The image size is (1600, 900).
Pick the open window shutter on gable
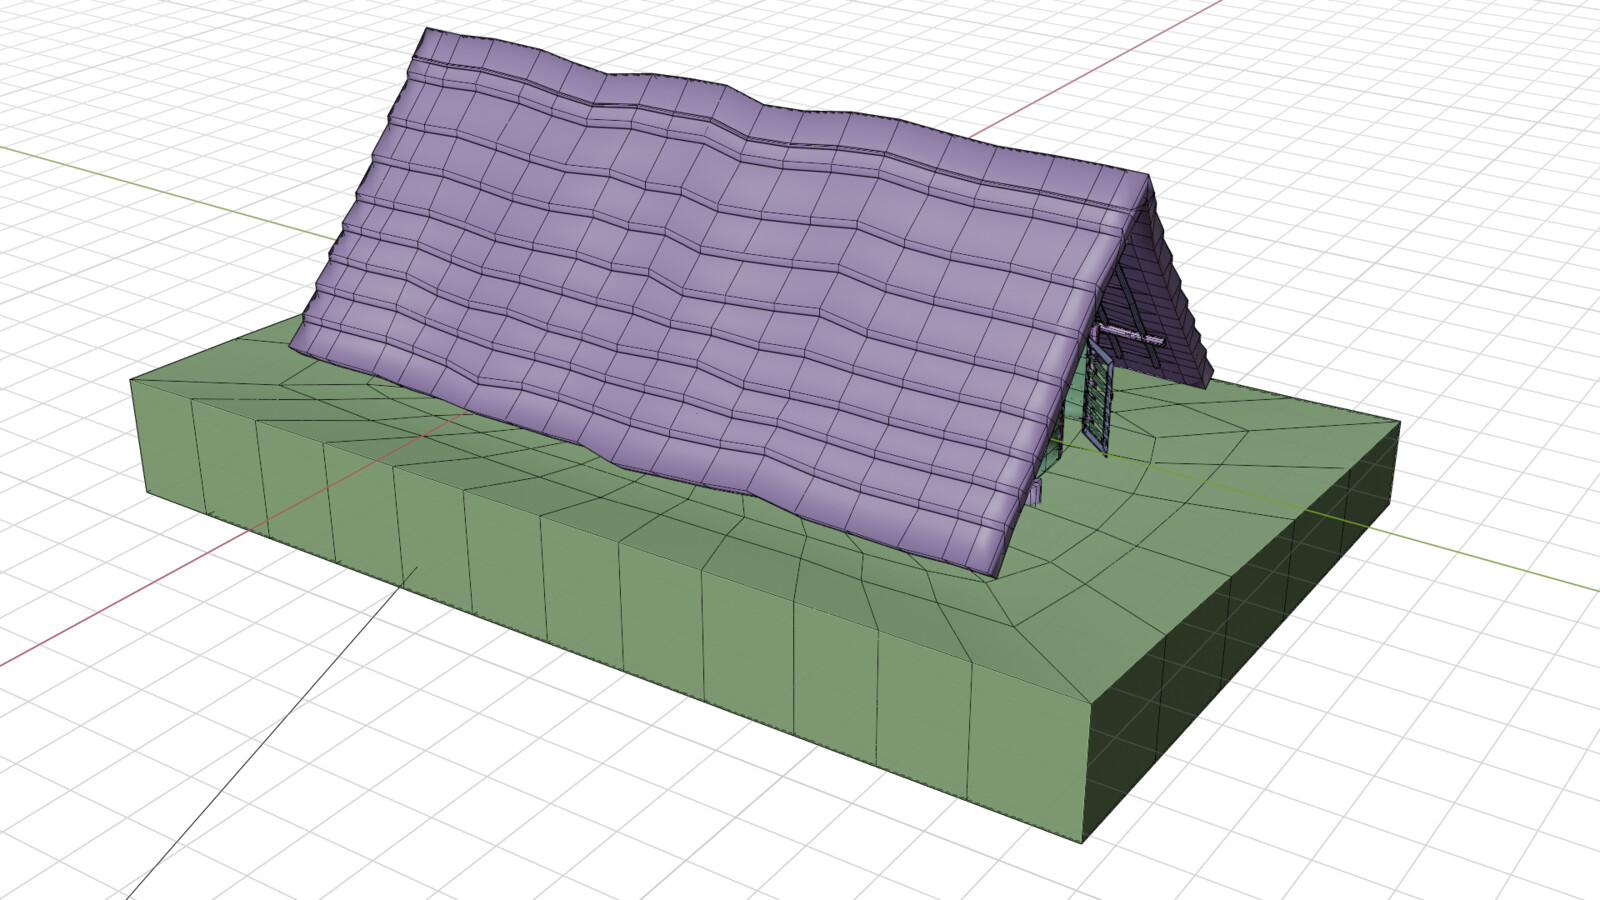click(x=1098, y=397)
